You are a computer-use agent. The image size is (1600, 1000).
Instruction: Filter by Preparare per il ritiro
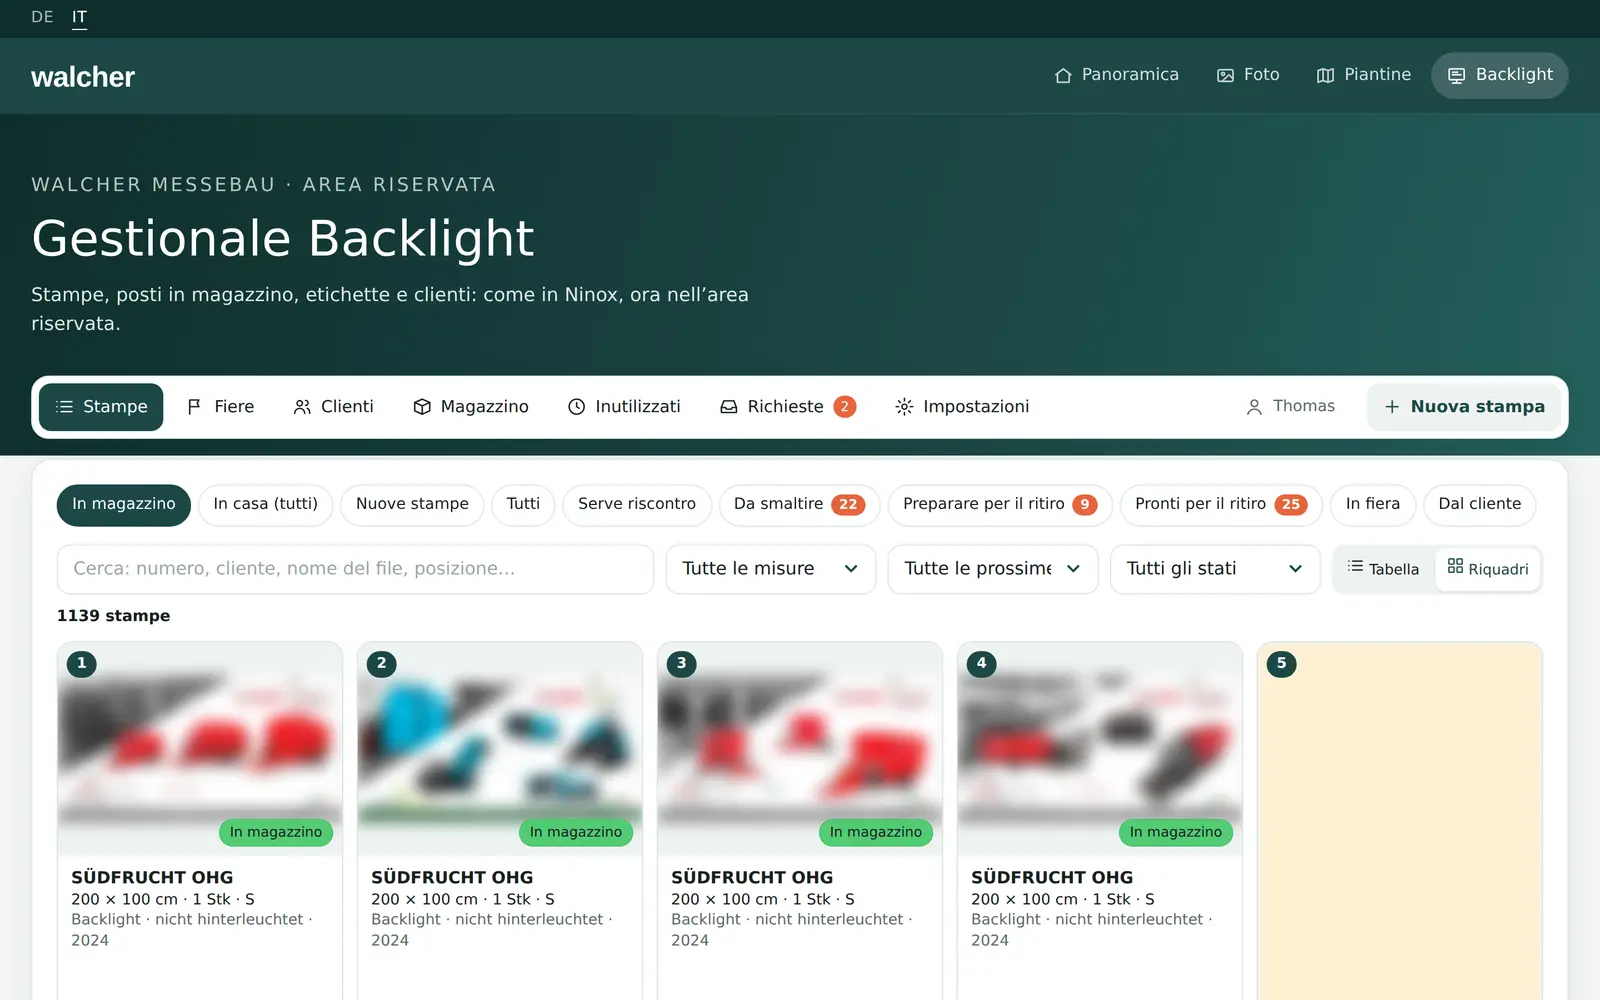tap(1000, 504)
